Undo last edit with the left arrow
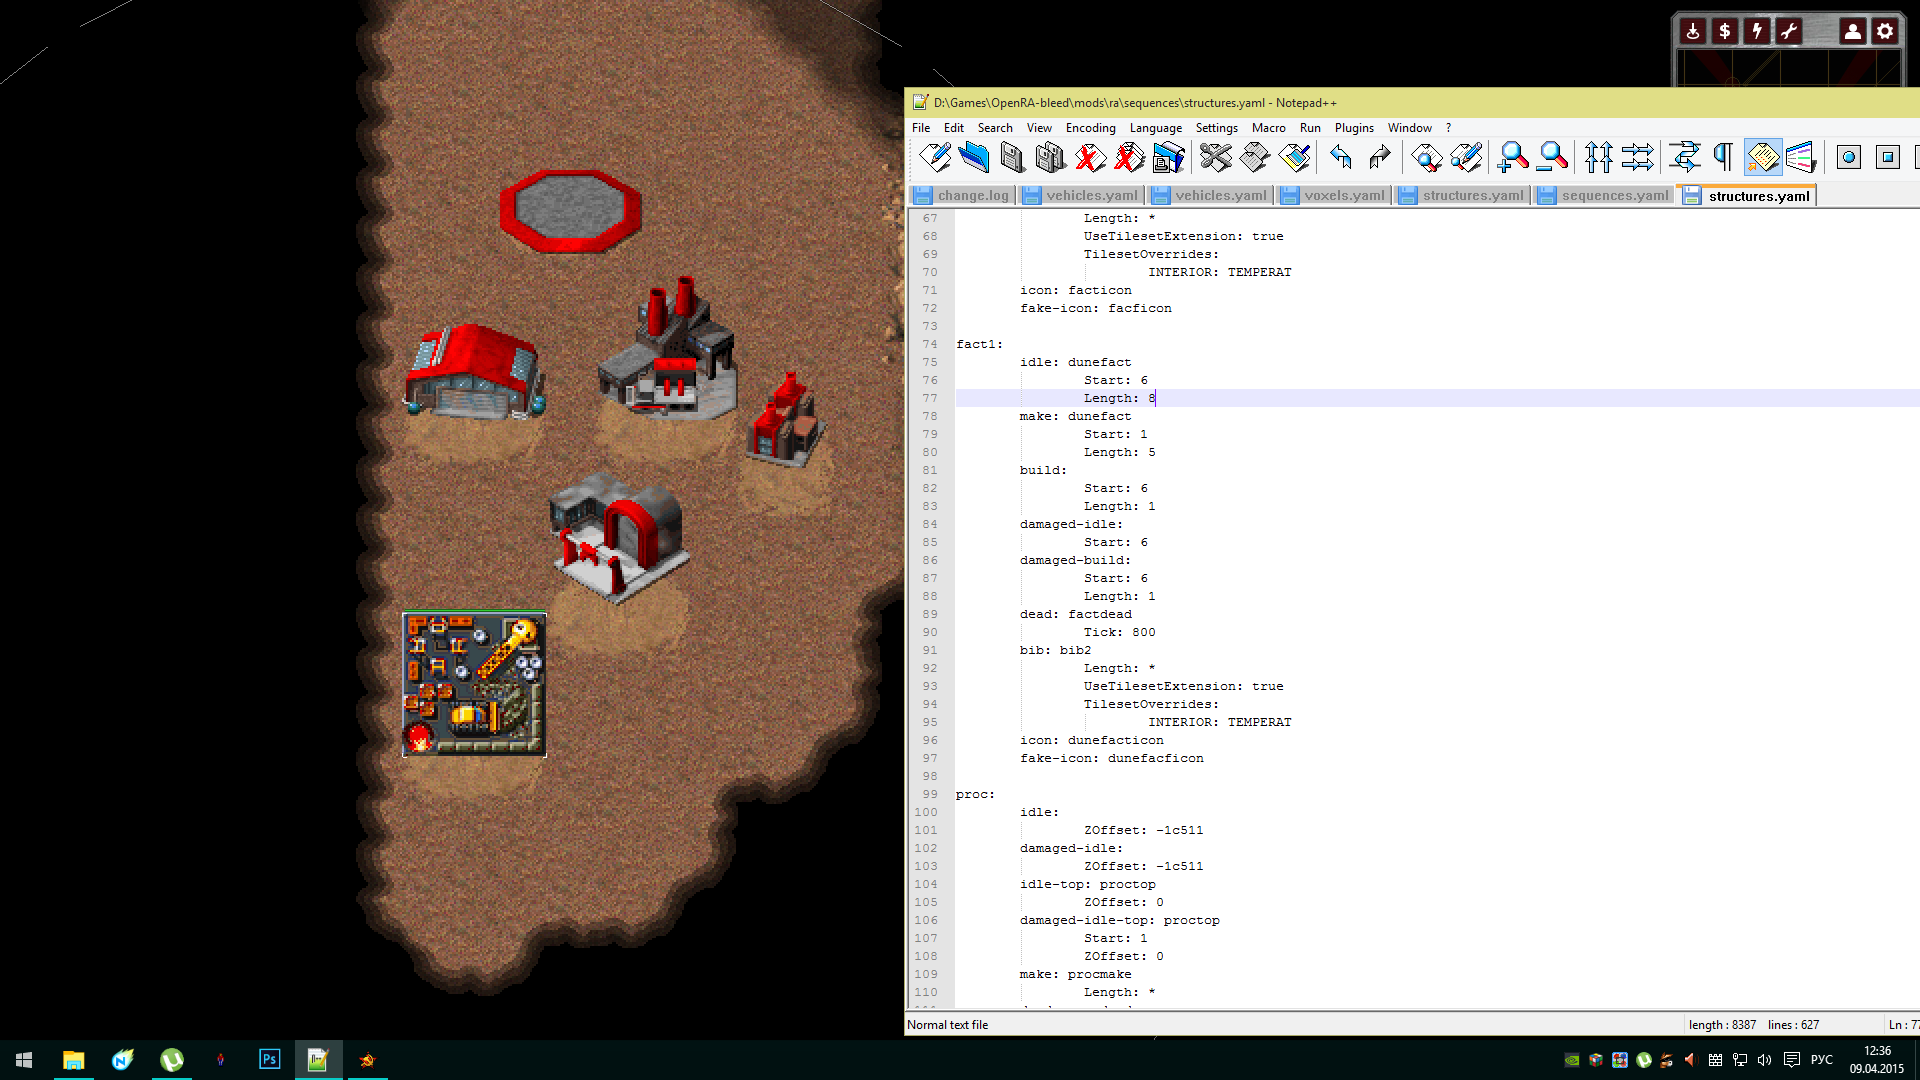 [1342, 157]
